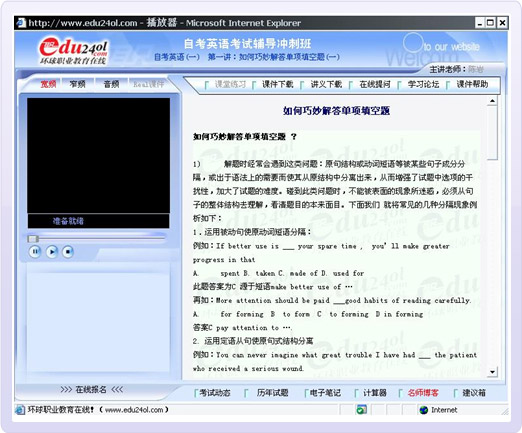
Task: Open the 课件下载 link
Action: [x=278, y=84]
